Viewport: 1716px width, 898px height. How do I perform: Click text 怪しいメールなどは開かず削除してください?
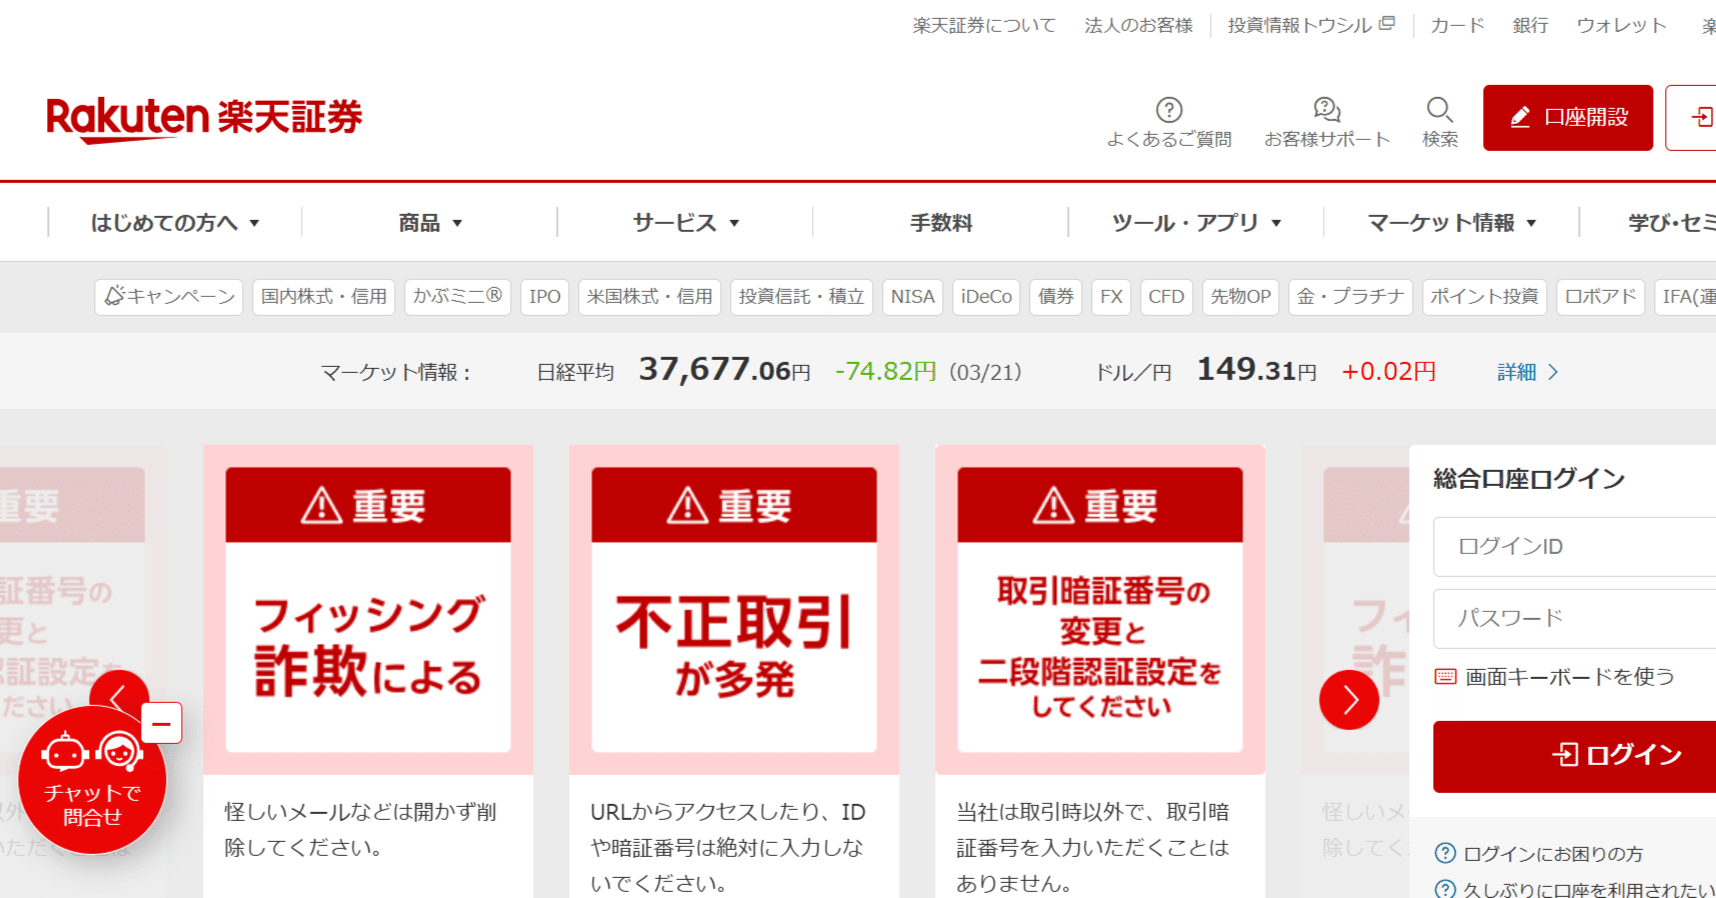(x=360, y=830)
